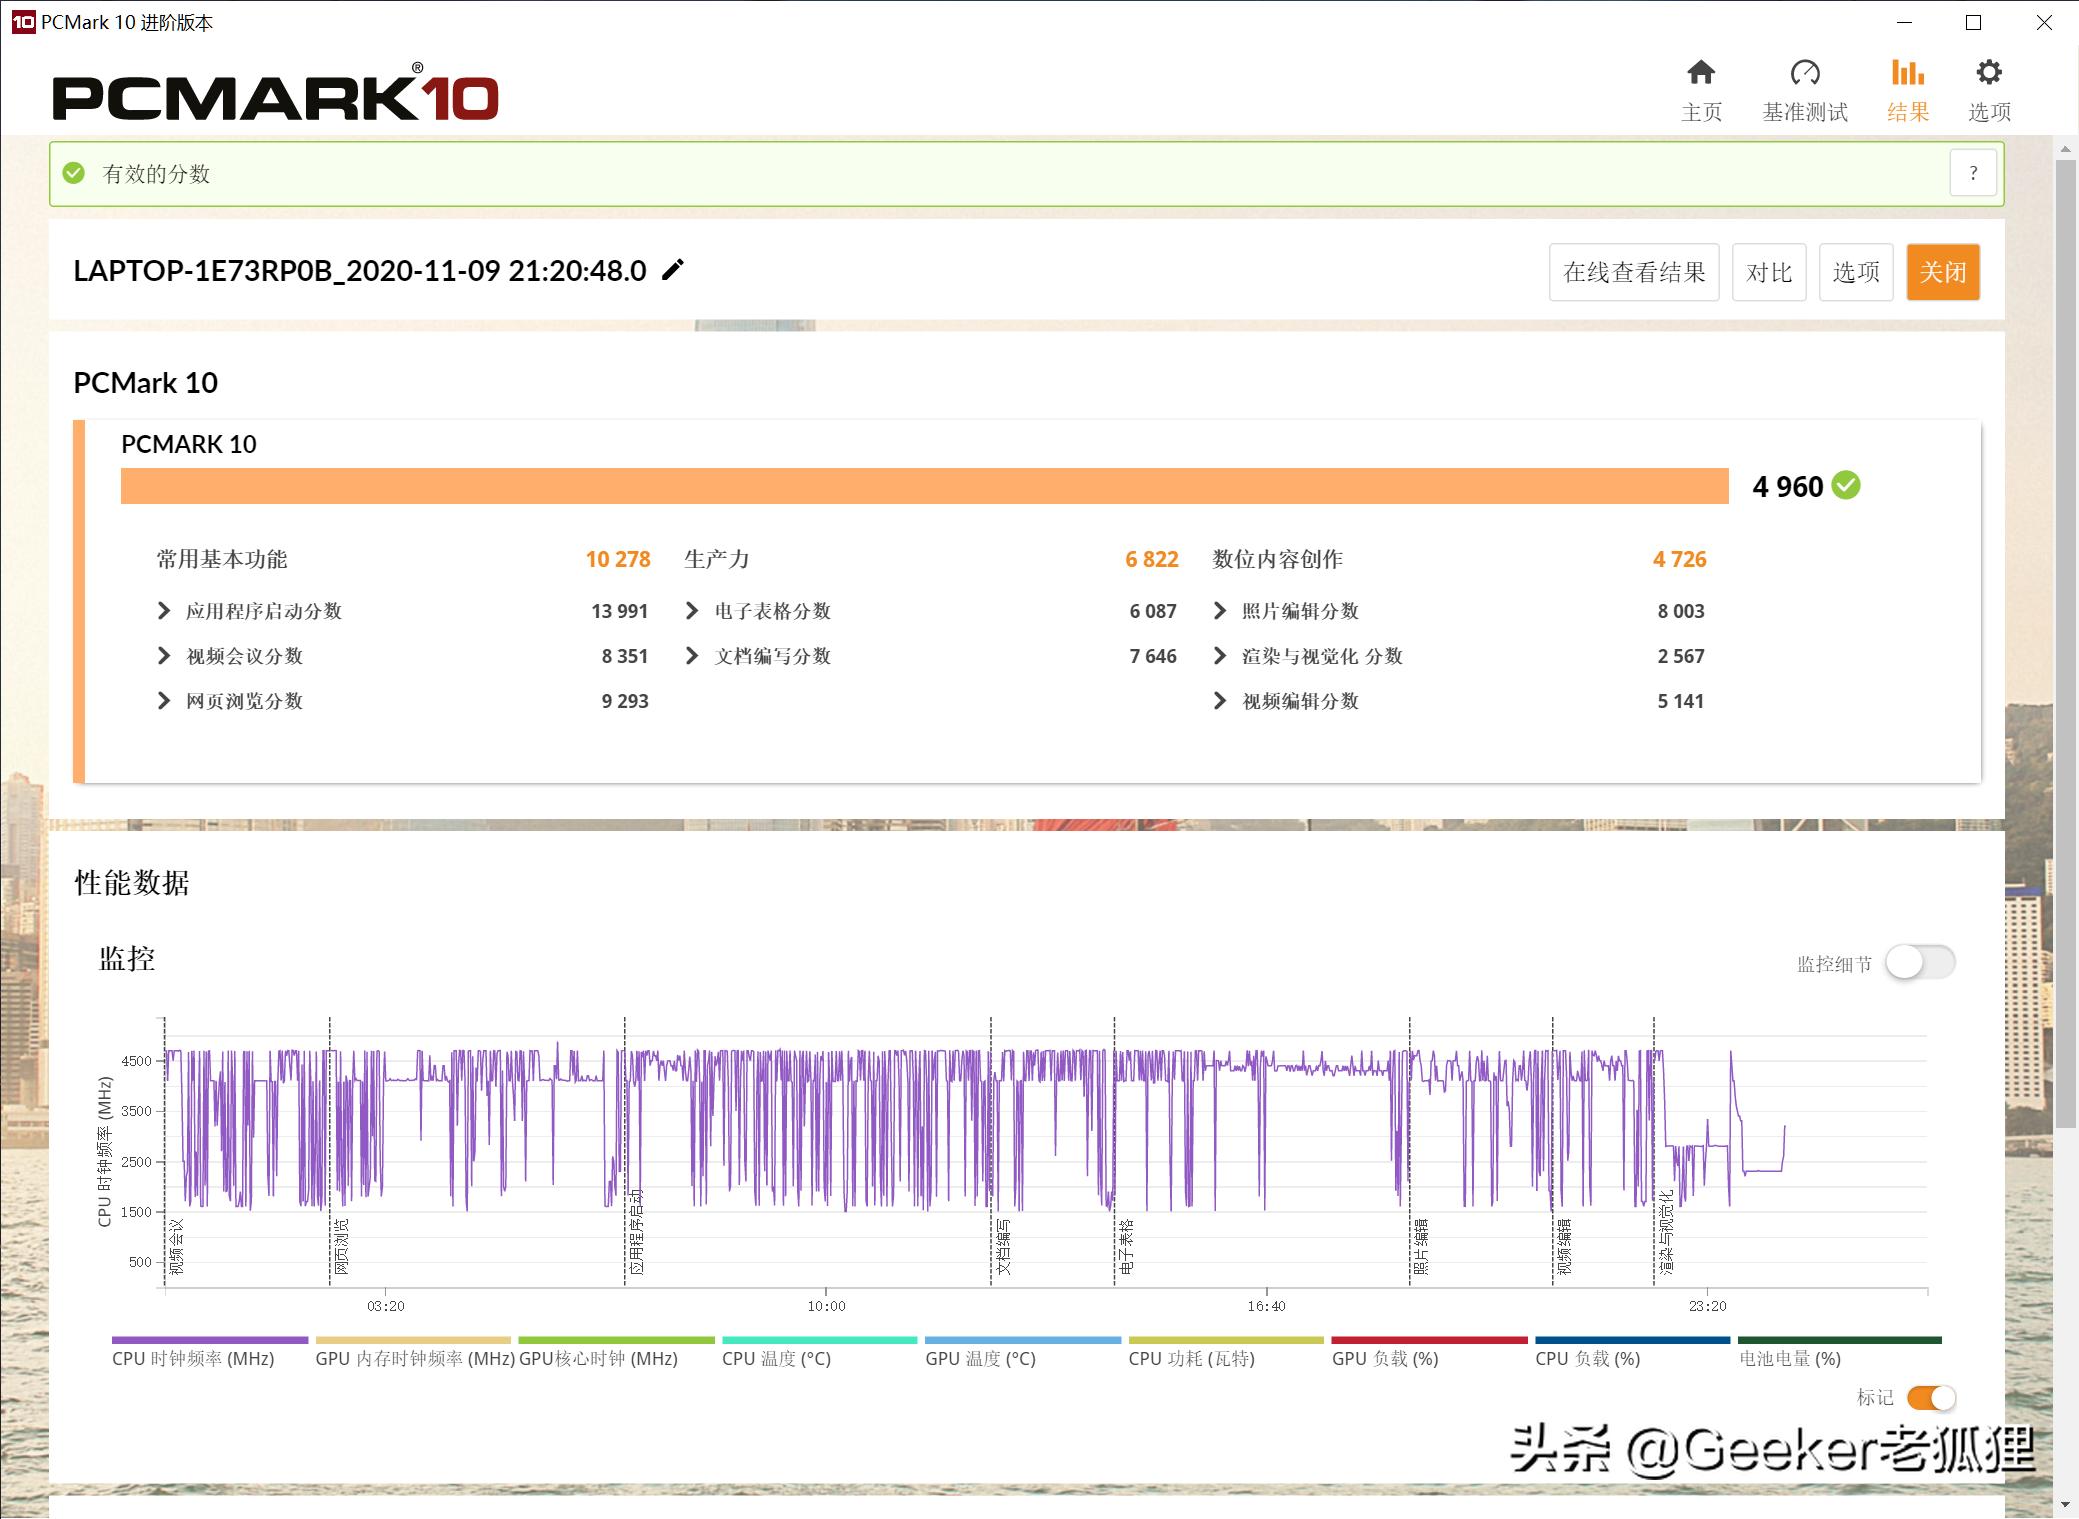Click the CPU 时钟频率 purple legend swatch
2079x1519 pixels.
point(210,1340)
